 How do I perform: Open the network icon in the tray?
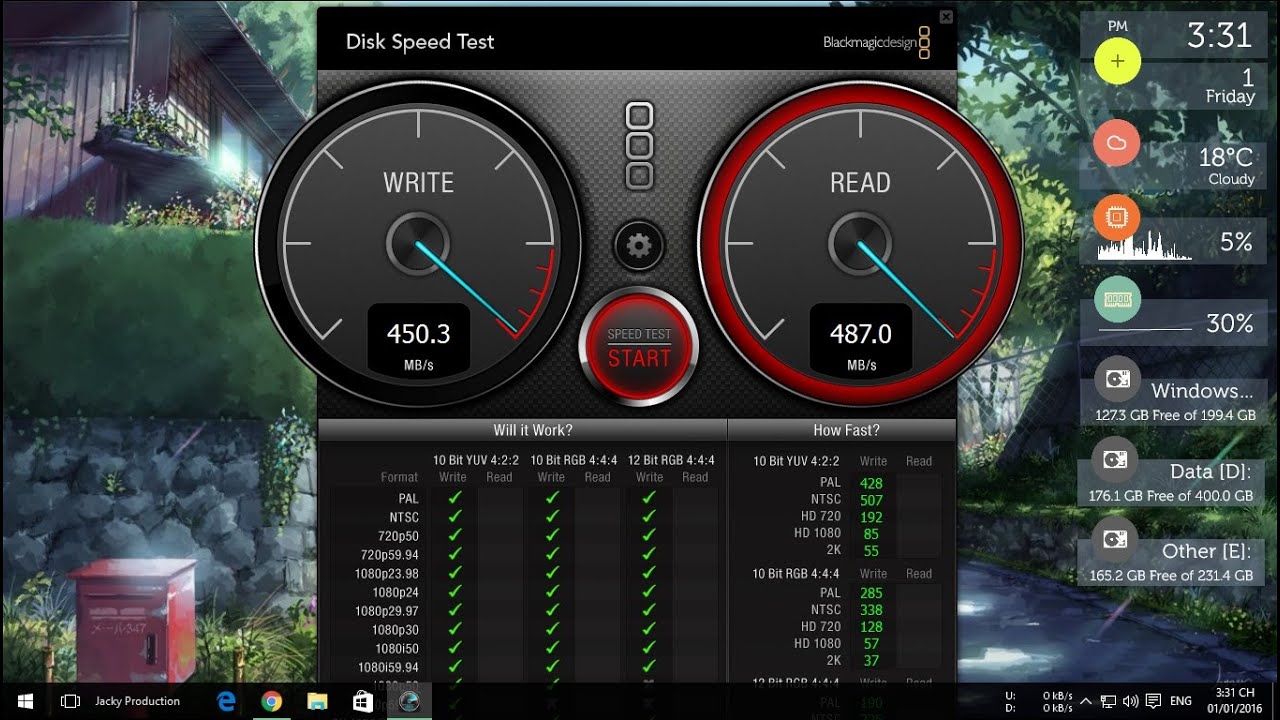1108,701
